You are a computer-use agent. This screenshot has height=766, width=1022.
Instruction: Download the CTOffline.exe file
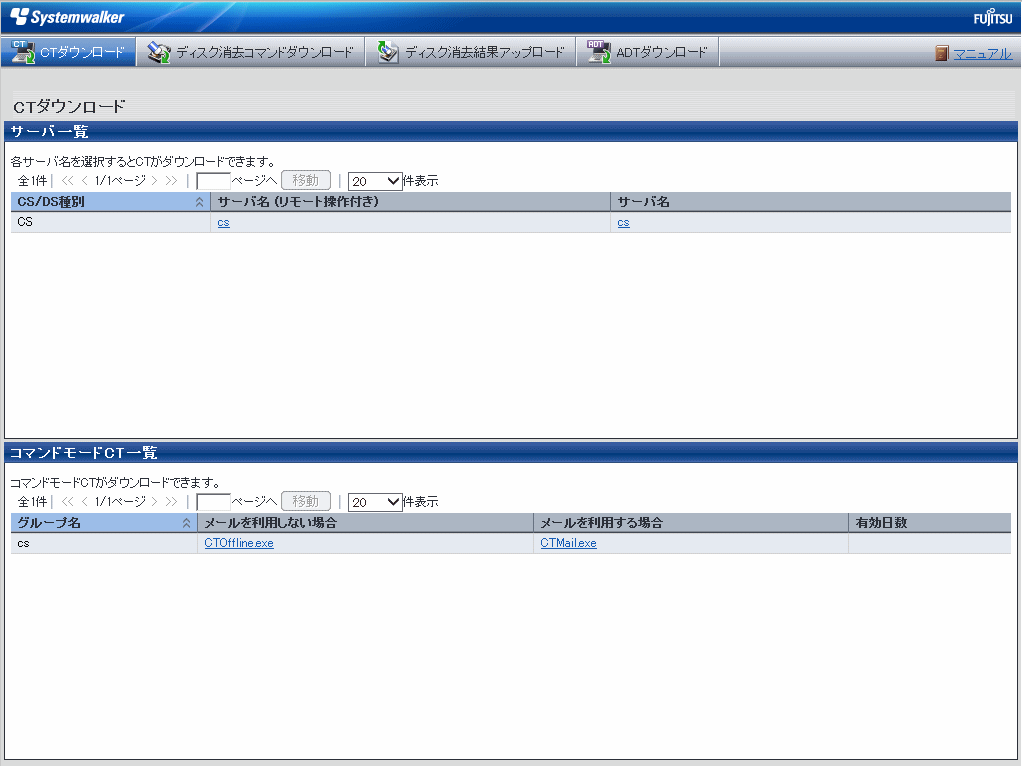239,543
